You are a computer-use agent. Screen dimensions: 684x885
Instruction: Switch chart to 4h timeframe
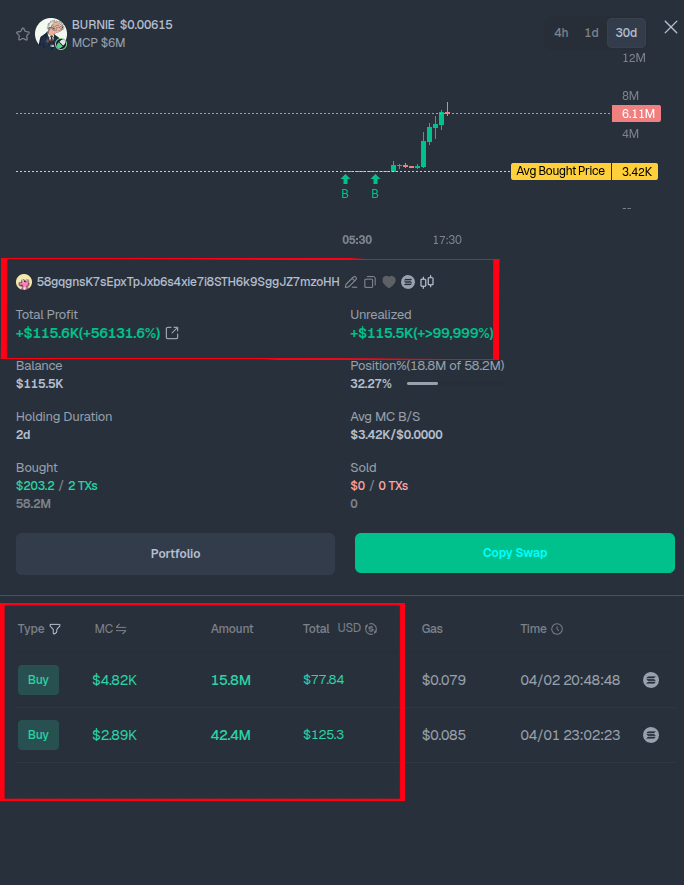pyautogui.click(x=561, y=33)
